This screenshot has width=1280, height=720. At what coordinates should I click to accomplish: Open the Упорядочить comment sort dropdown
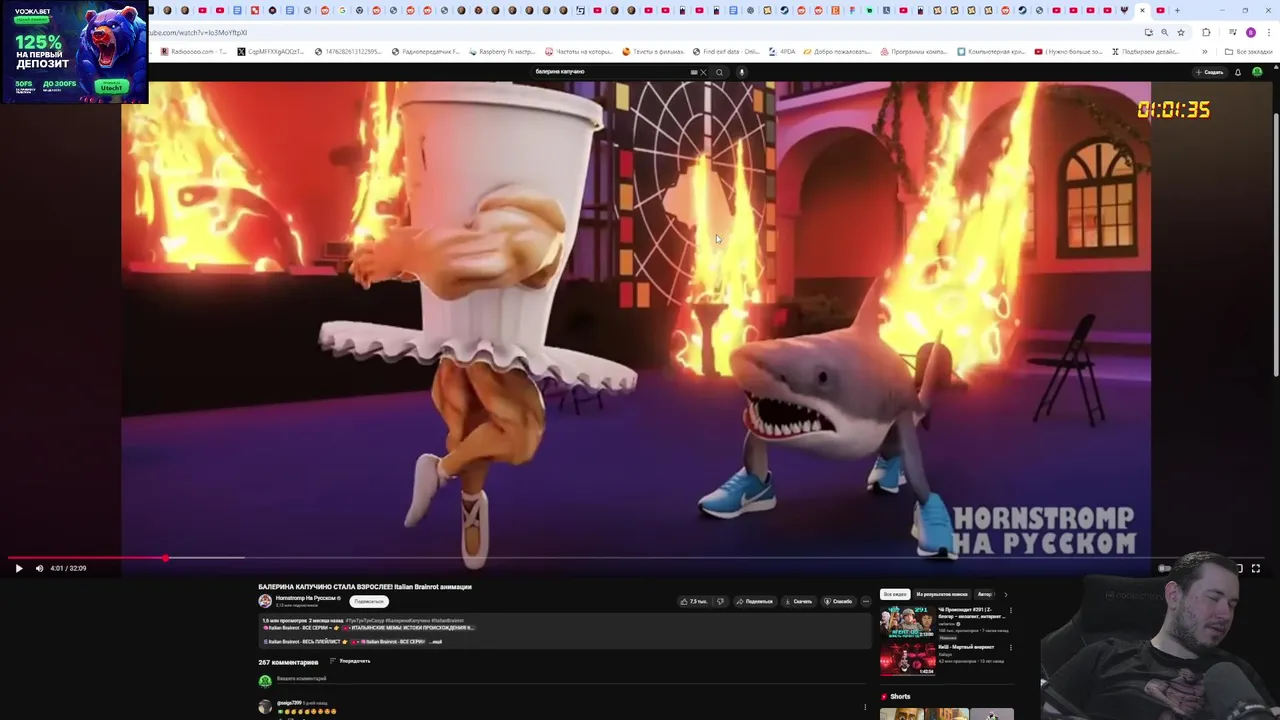(x=350, y=661)
